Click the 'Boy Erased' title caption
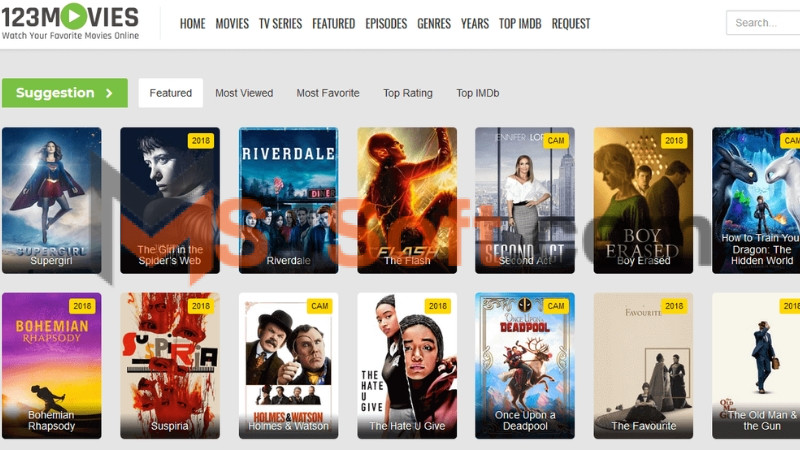This screenshot has height=450, width=800. pos(643,261)
